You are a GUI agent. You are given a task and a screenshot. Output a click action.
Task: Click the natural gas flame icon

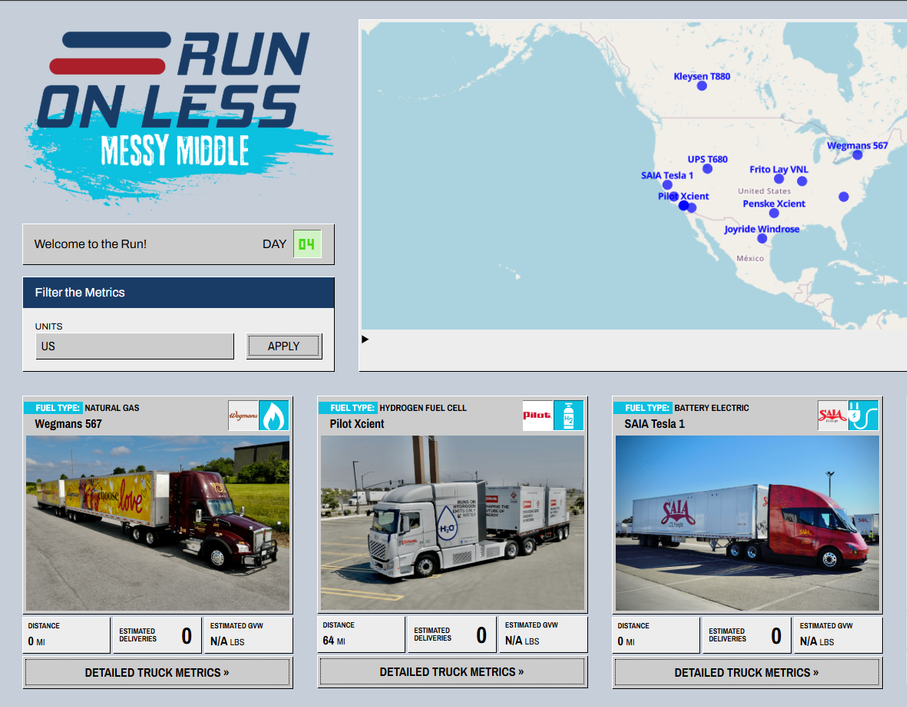pyautogui.click(x=274, y=415)
